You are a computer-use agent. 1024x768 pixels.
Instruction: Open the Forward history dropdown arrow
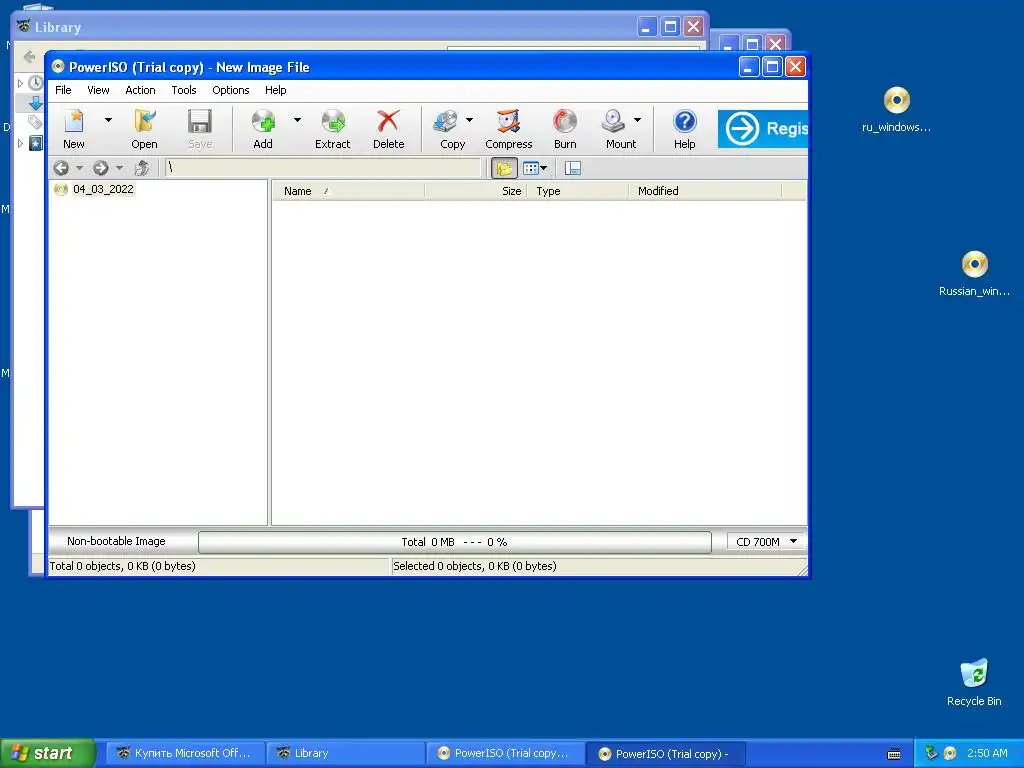pos(120,168)
